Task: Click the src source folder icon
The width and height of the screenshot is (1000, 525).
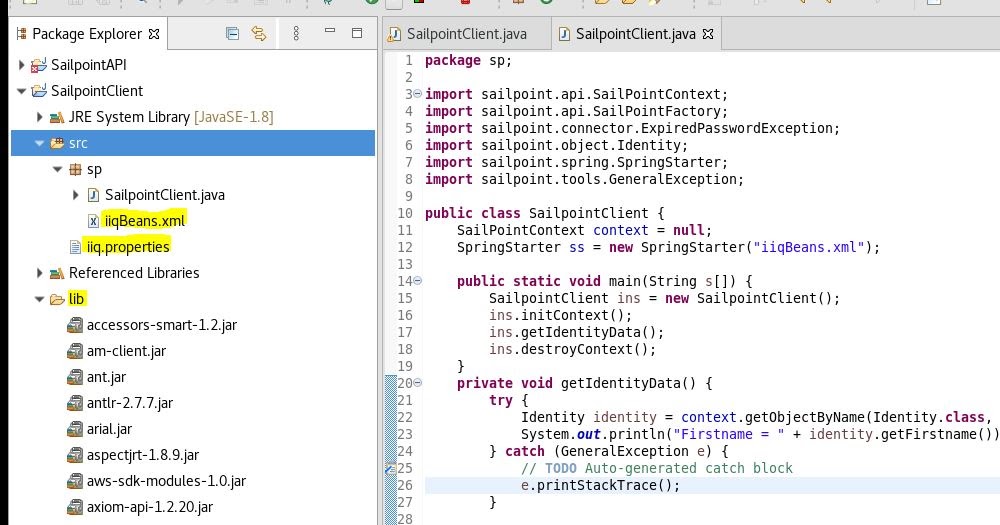Action: pos(57,143)
